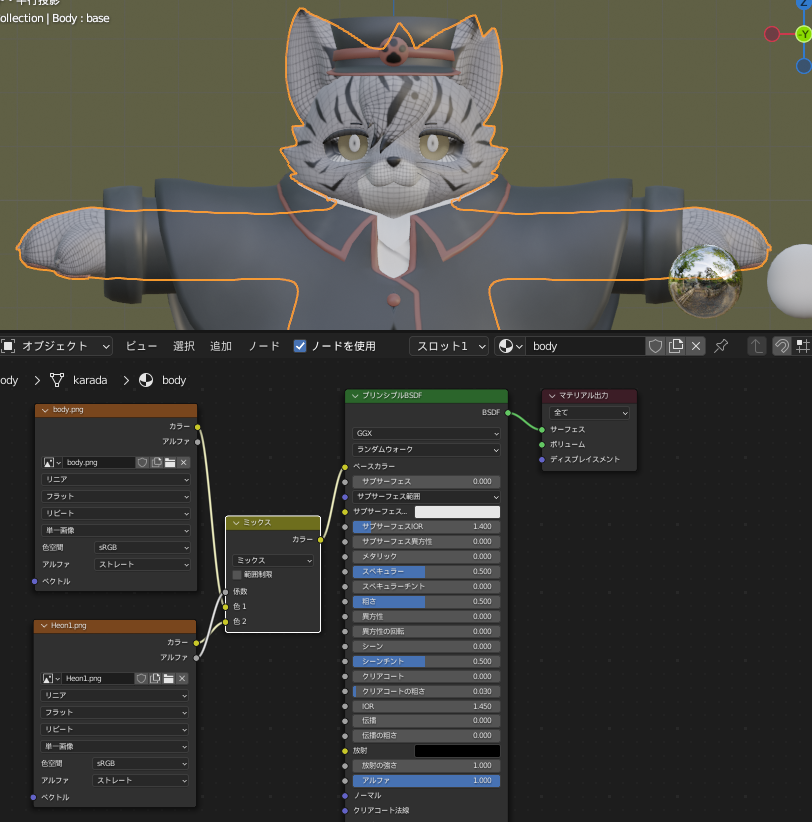Image resolution: width=812 pixels, height=822 pixels.
Task: Open the 追加 menu
Action: (x=221, y=346)
